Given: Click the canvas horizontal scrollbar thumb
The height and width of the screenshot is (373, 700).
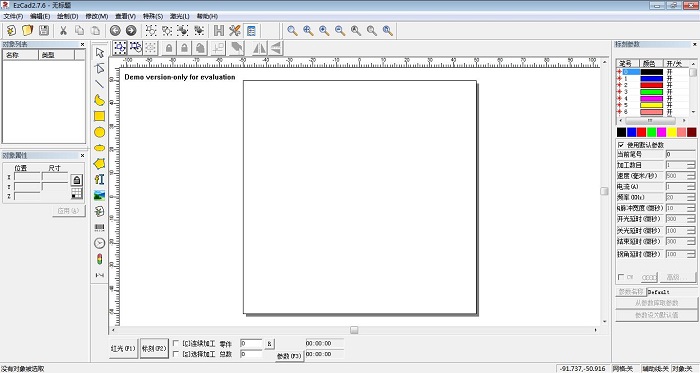Looking at the screenshot, I should pos(354,330).
